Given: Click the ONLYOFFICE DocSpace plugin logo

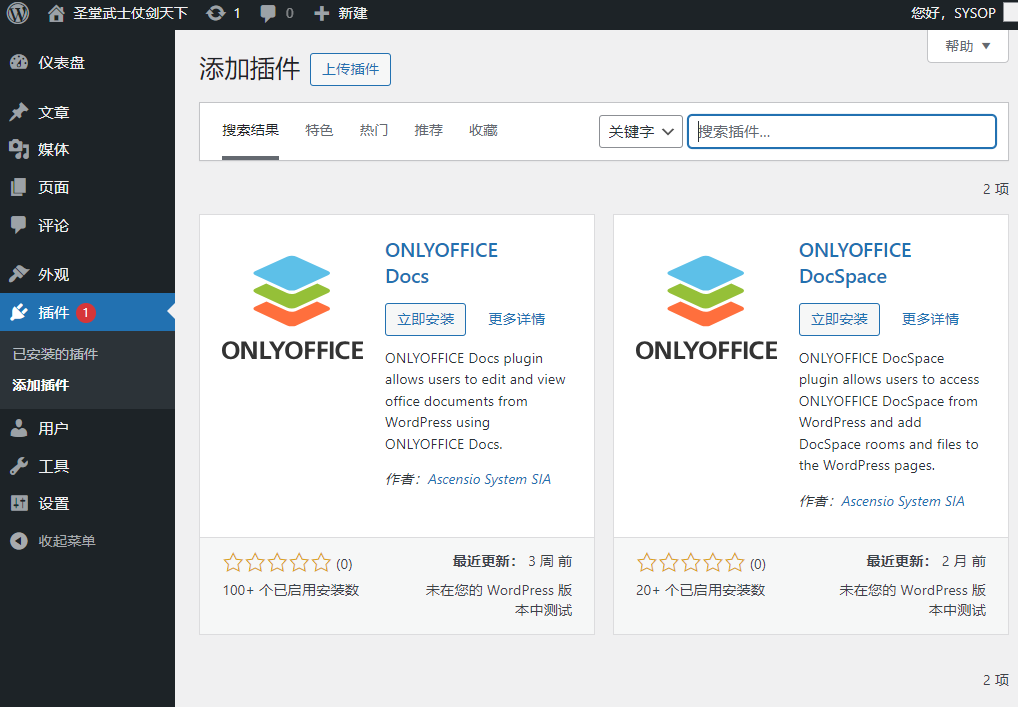Looking at the screenshot, I should [x=706, y=308].
